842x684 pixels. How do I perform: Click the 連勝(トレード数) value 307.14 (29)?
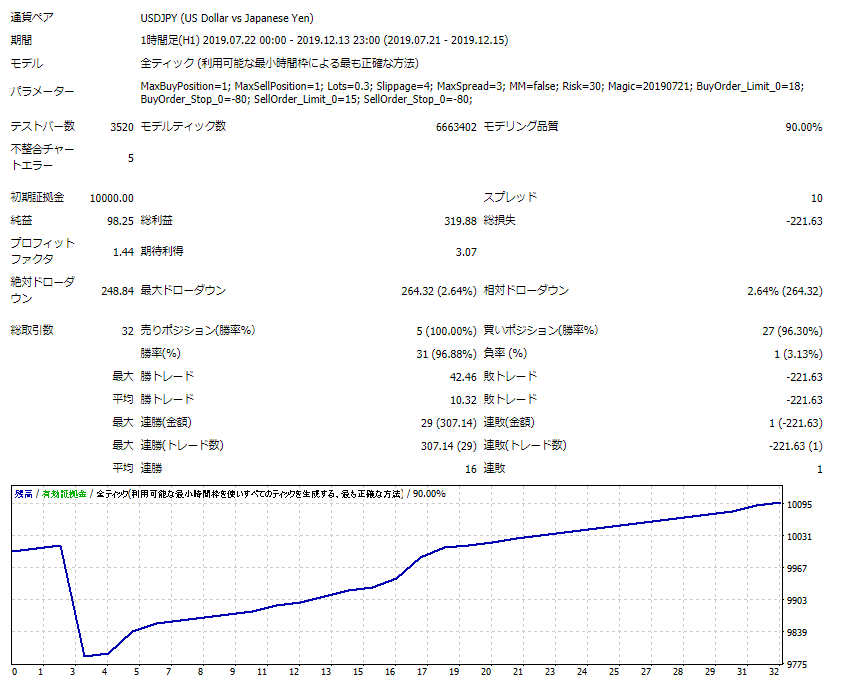point(448,446)
